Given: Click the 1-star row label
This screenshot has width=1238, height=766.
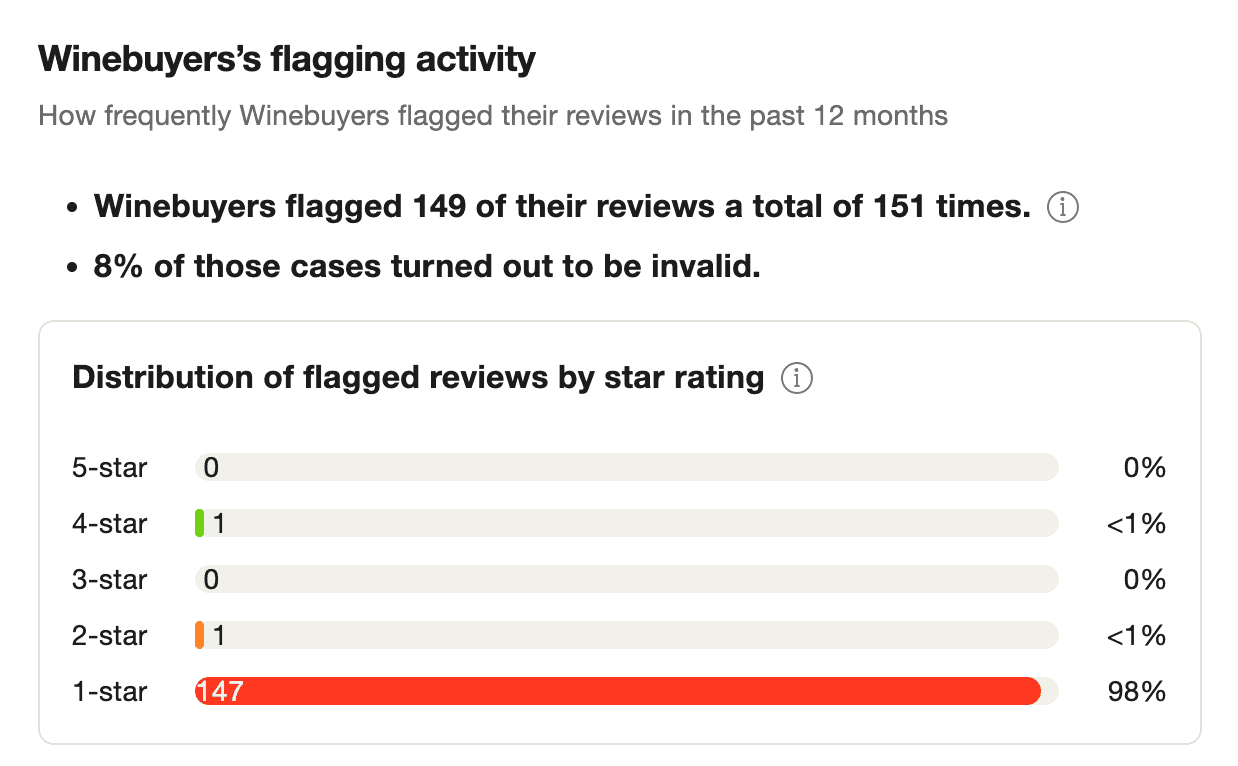Looking at the screenshot, I should tap(109, 691).
